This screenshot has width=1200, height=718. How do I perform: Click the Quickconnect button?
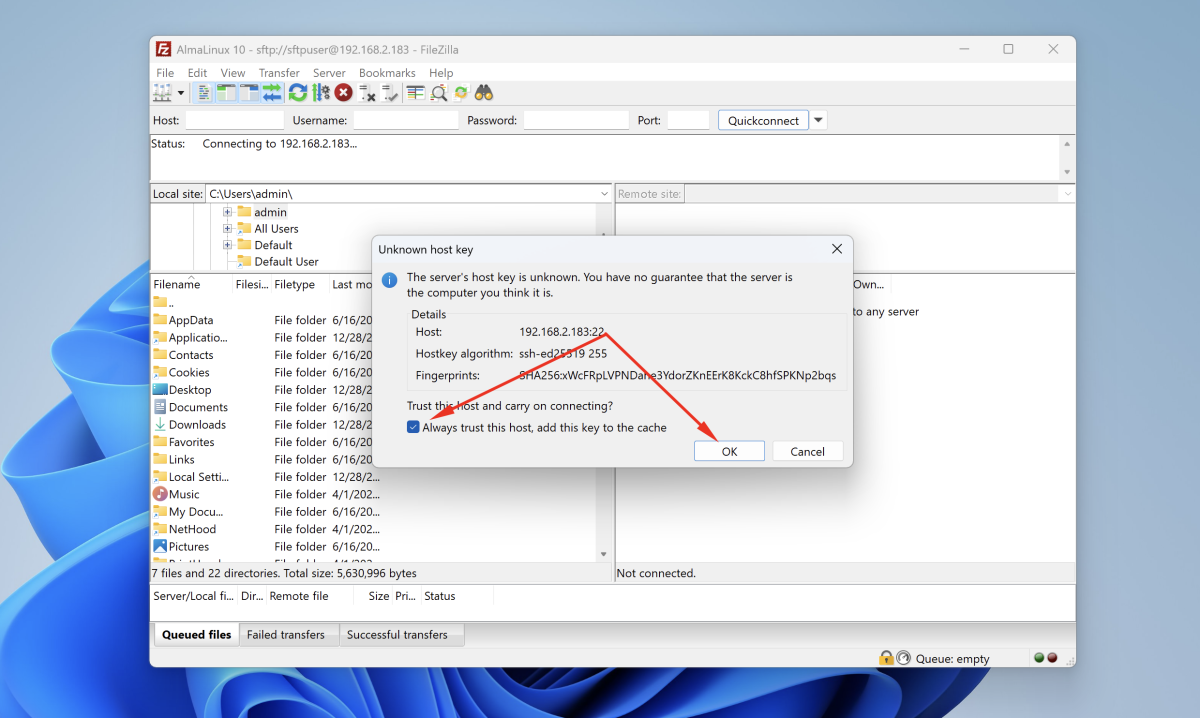(763, 120)
